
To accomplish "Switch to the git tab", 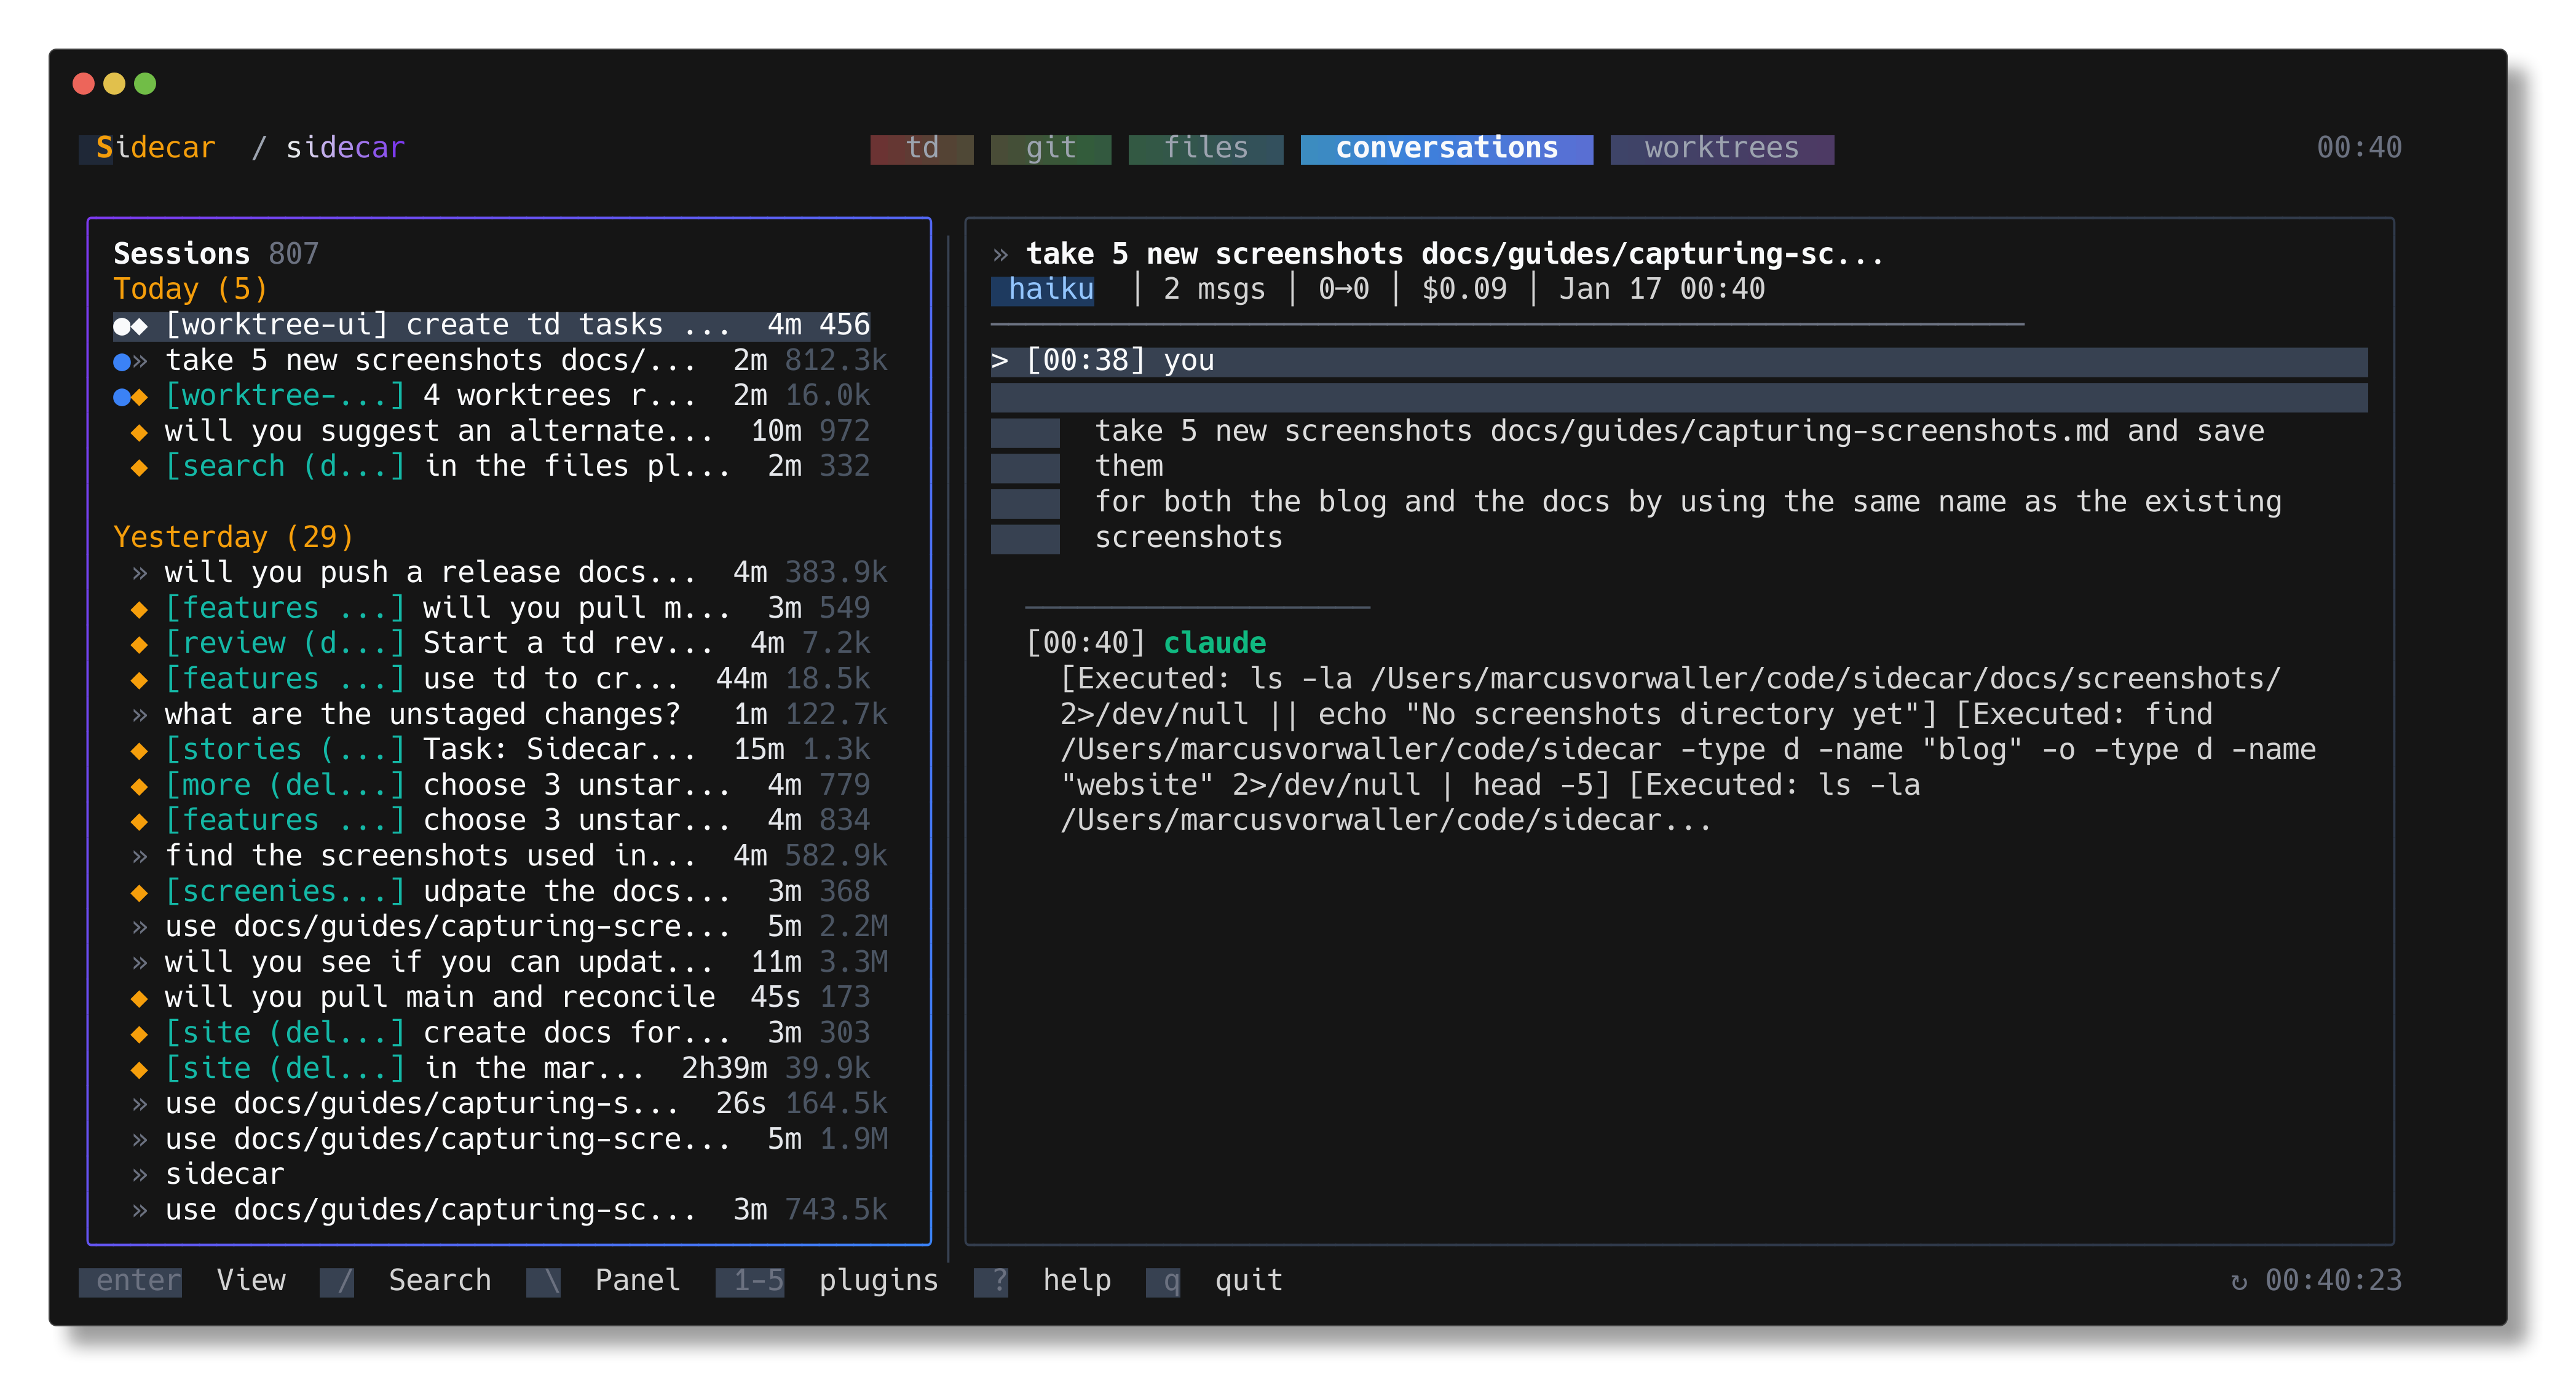I will click(x=1050, y=148).
